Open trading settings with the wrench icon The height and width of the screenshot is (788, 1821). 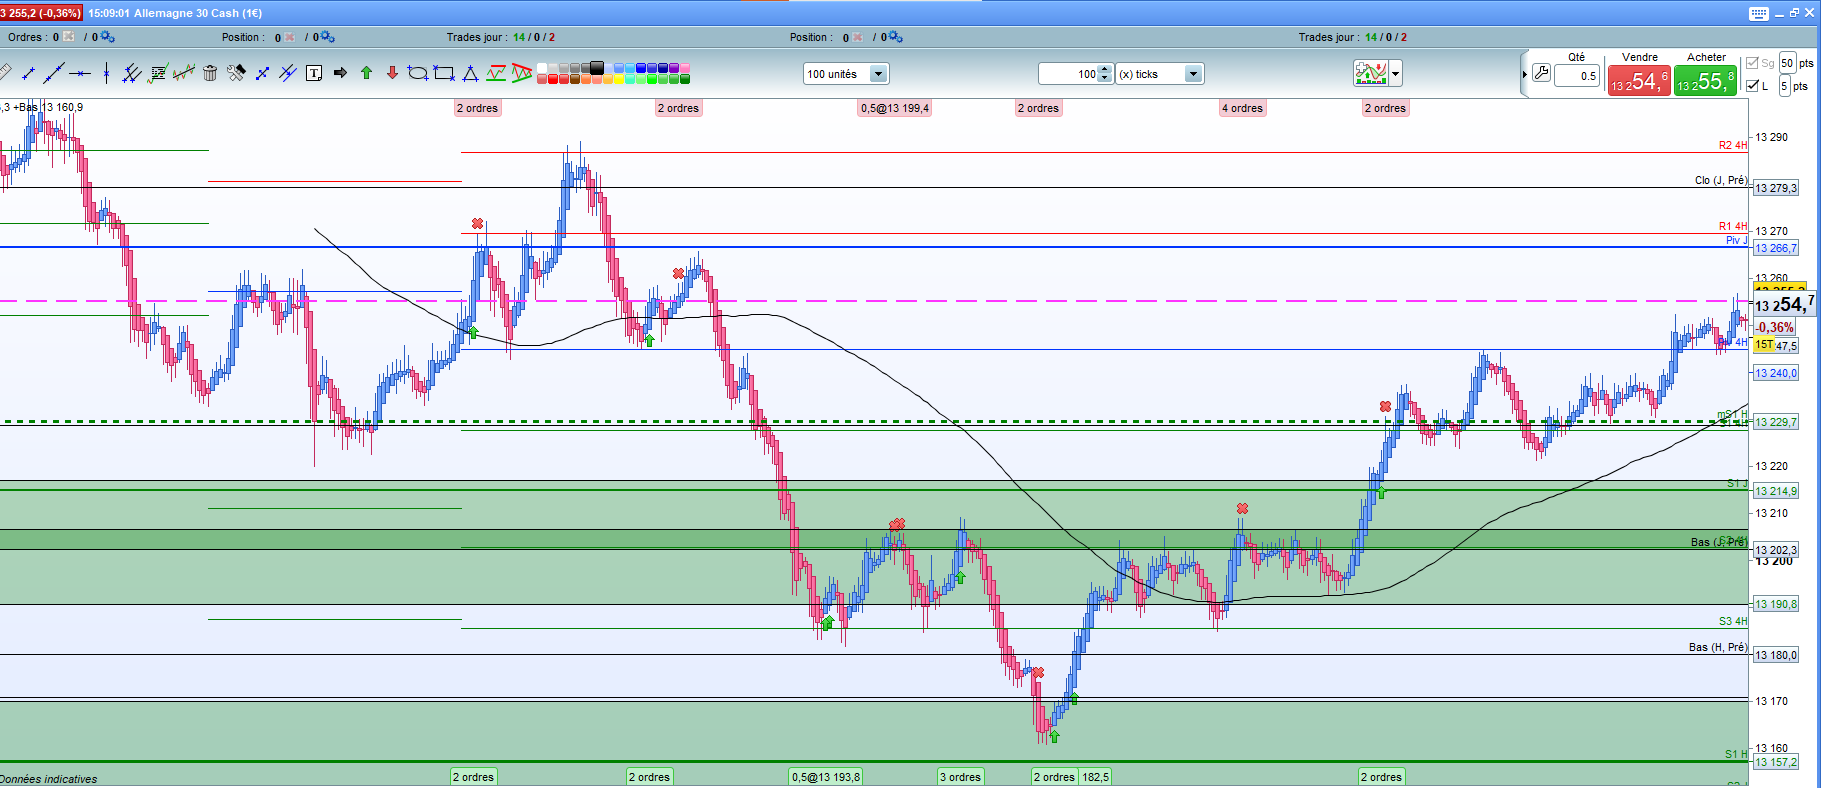[x=1541, y=74]
